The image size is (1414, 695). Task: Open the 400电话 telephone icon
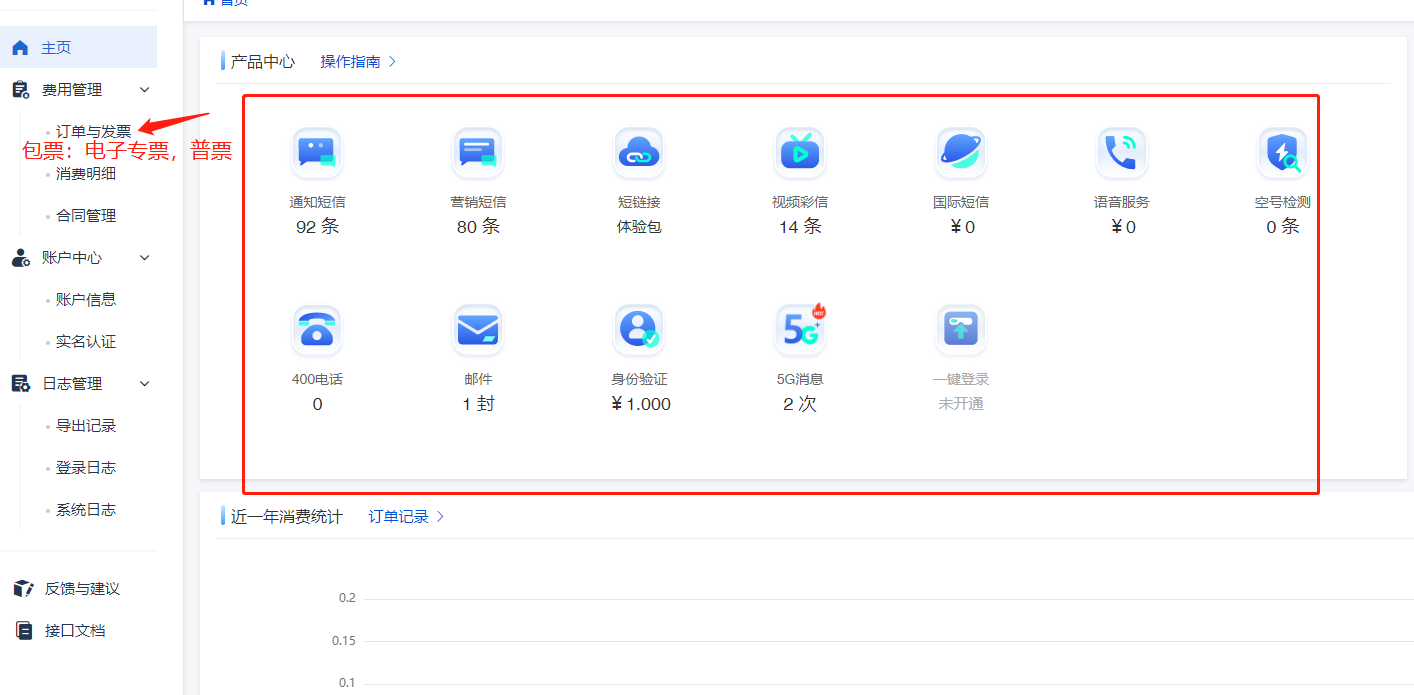coord(317,330)
